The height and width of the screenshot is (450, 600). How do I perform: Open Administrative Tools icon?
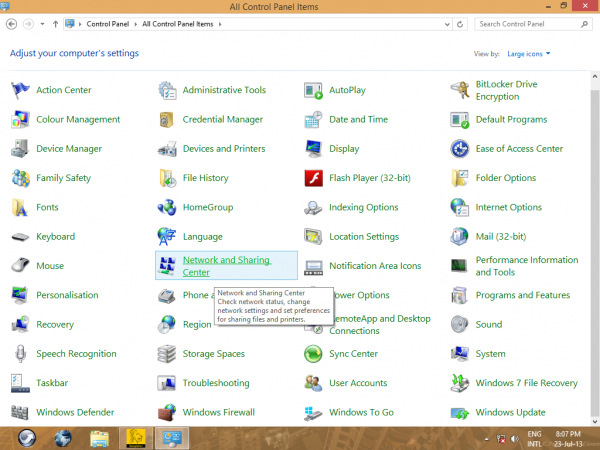point(167,90)
